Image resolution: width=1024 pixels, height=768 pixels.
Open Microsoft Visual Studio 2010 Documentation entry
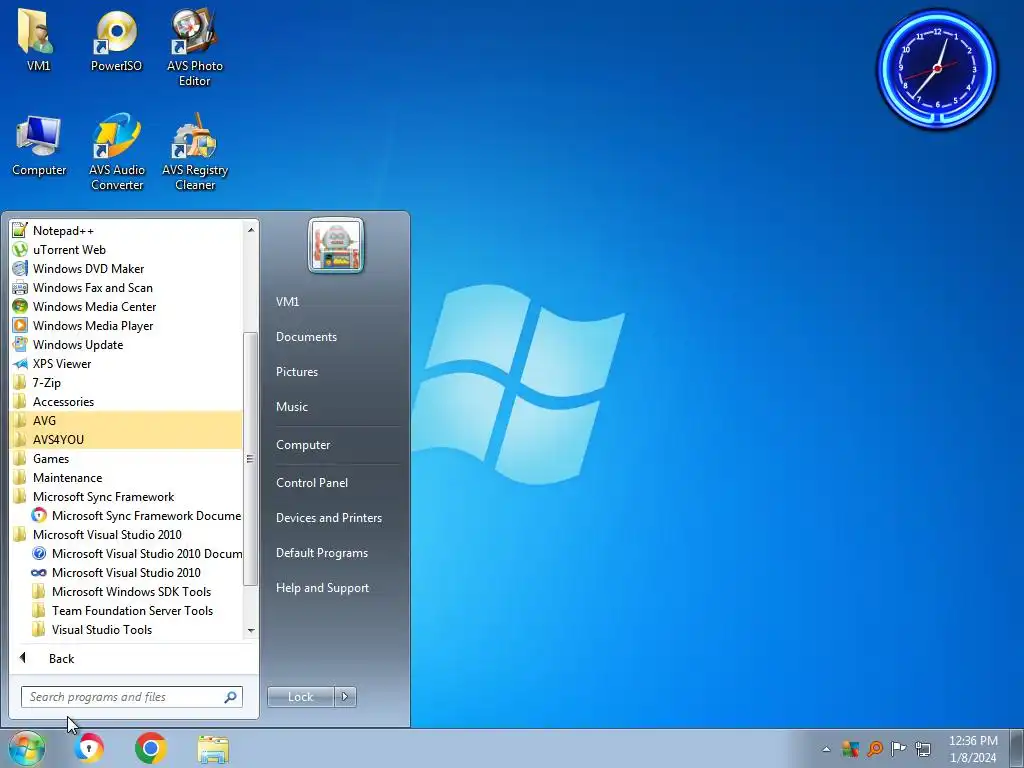point(136,553)
